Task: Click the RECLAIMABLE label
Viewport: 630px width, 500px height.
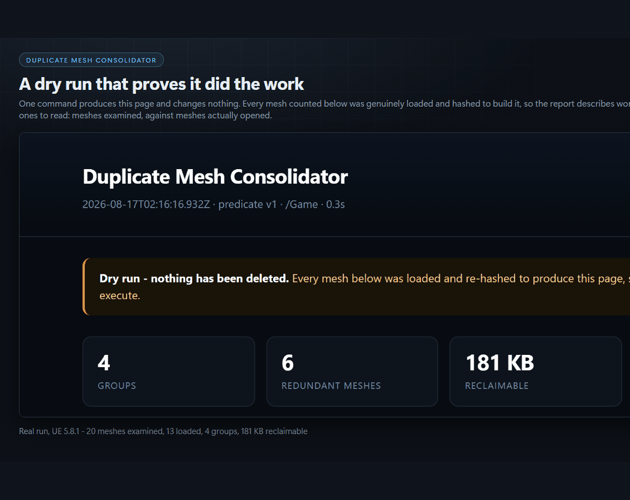Action: tap(497, 385)
